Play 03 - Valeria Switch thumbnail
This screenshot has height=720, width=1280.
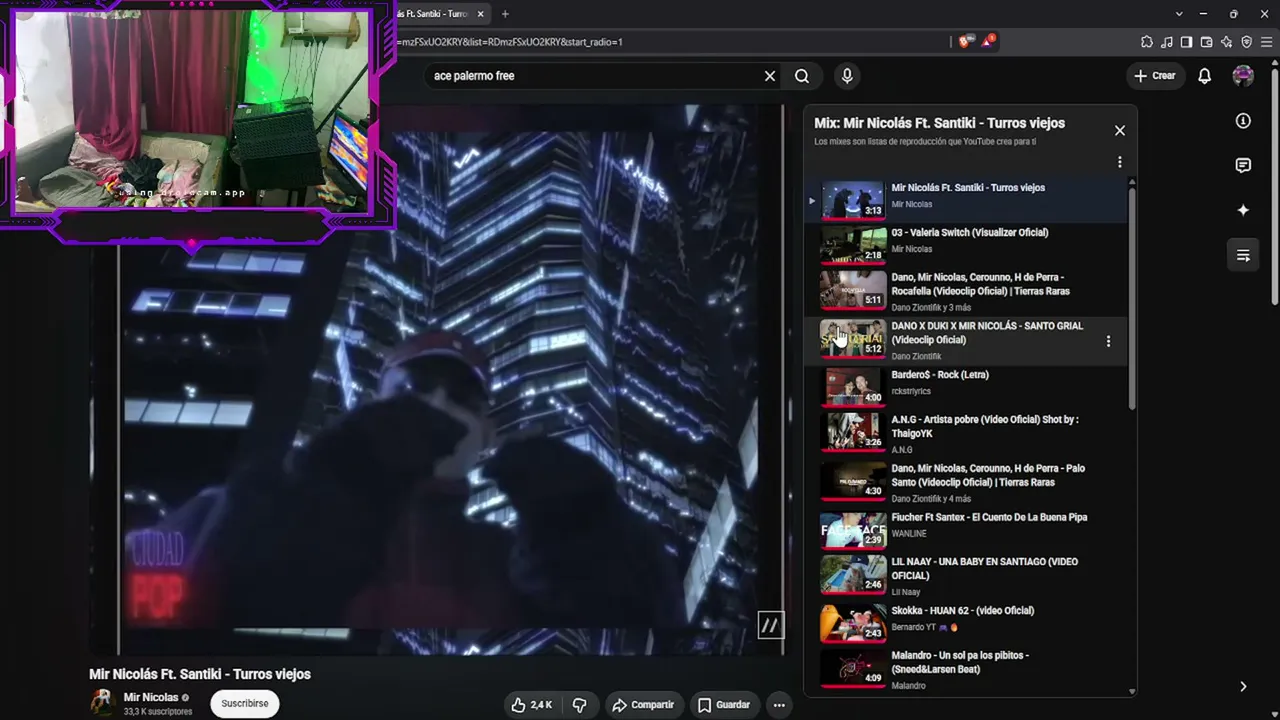[853, 244]
